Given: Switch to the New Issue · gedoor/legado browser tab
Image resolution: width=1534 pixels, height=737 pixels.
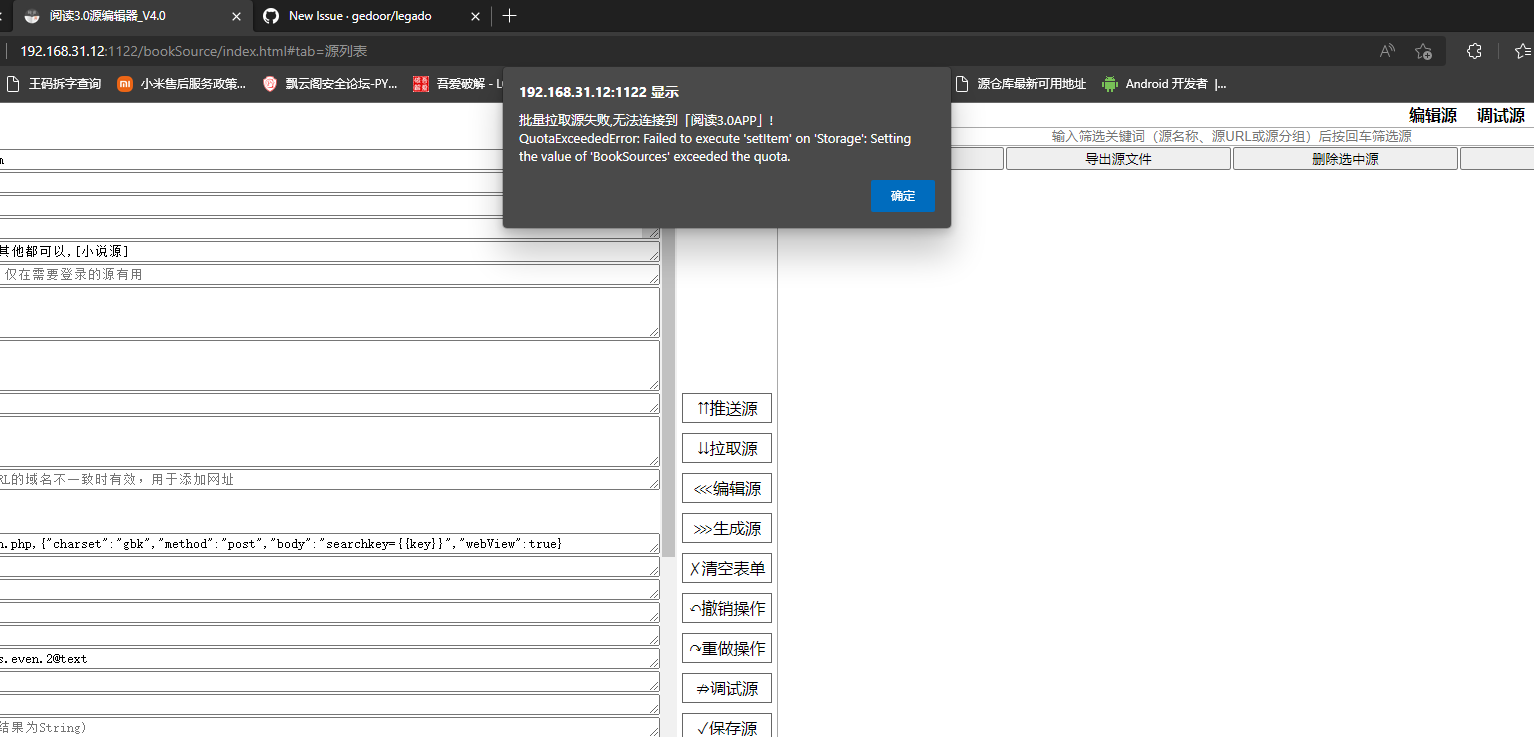Looking at the screenshot, I should click(x=360, y=16).
